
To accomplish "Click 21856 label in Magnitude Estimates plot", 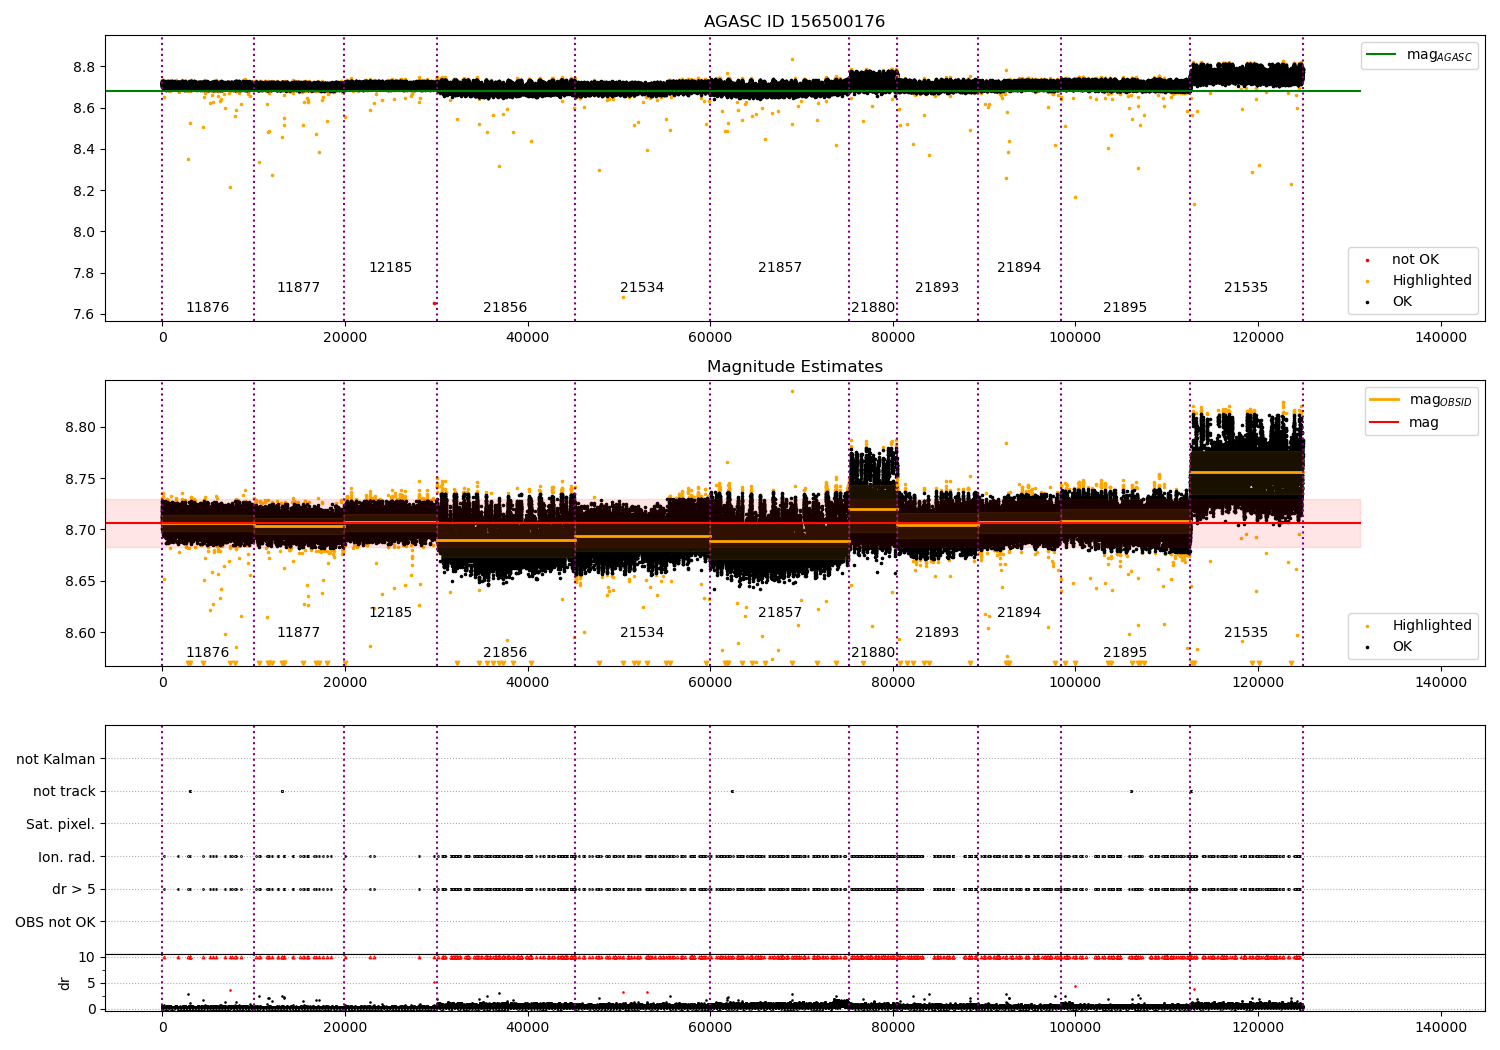I will tap(505, 653).
